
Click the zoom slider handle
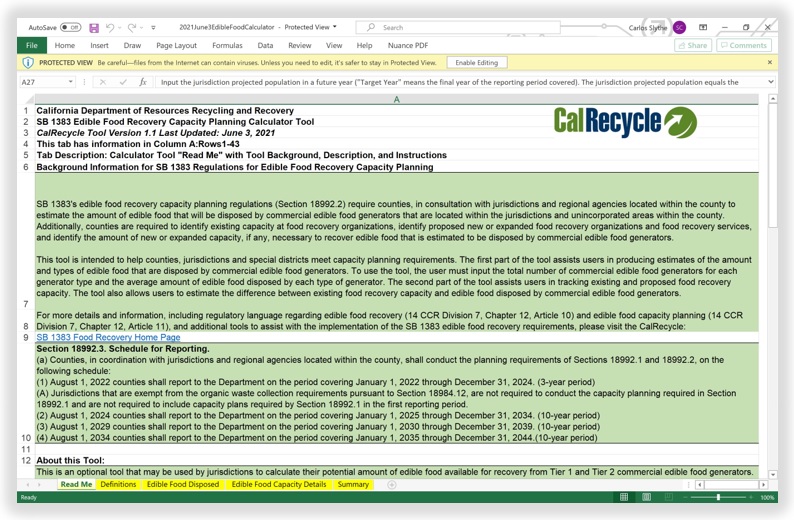pos(718,497)
